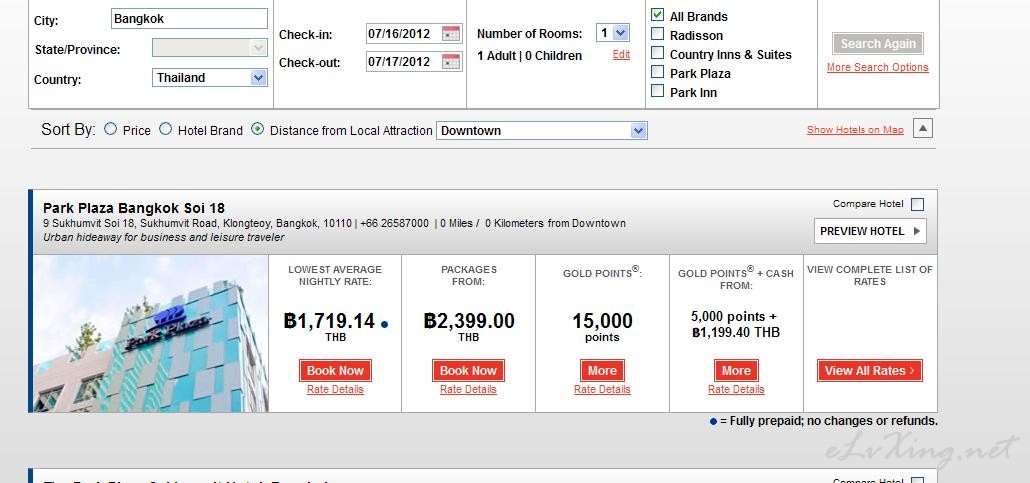Click 5,000 points + ฿1,199.40 THB text
Screen dimensions: 1030x483
pyautogui.click(x=736, y=325)
